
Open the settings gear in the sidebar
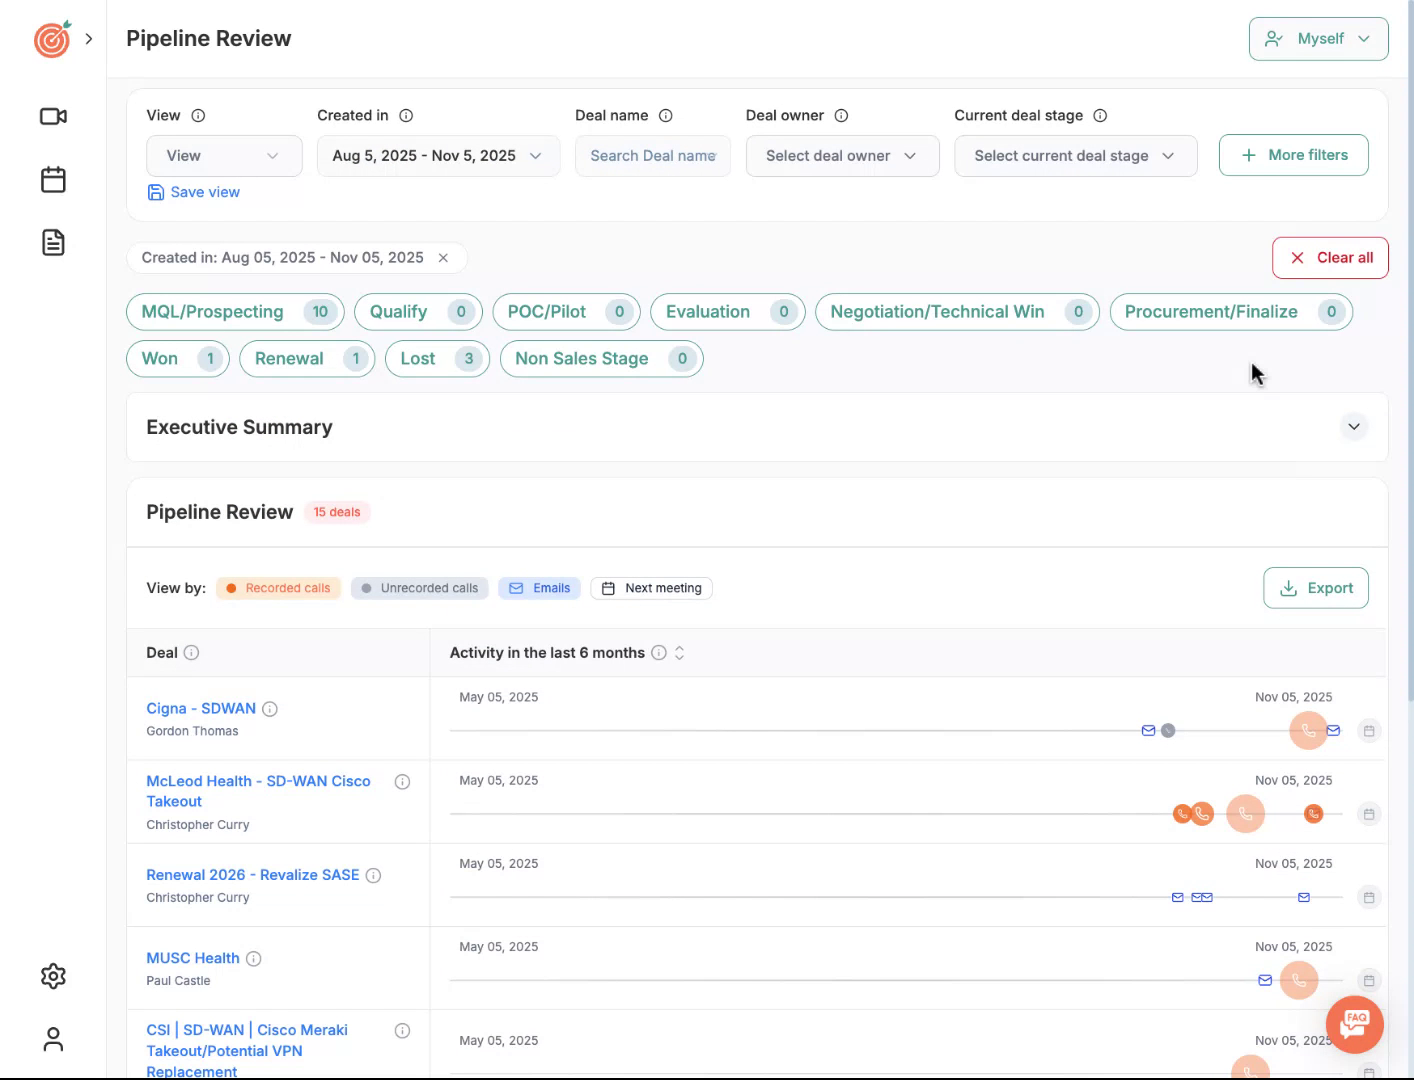click(53, 976)
